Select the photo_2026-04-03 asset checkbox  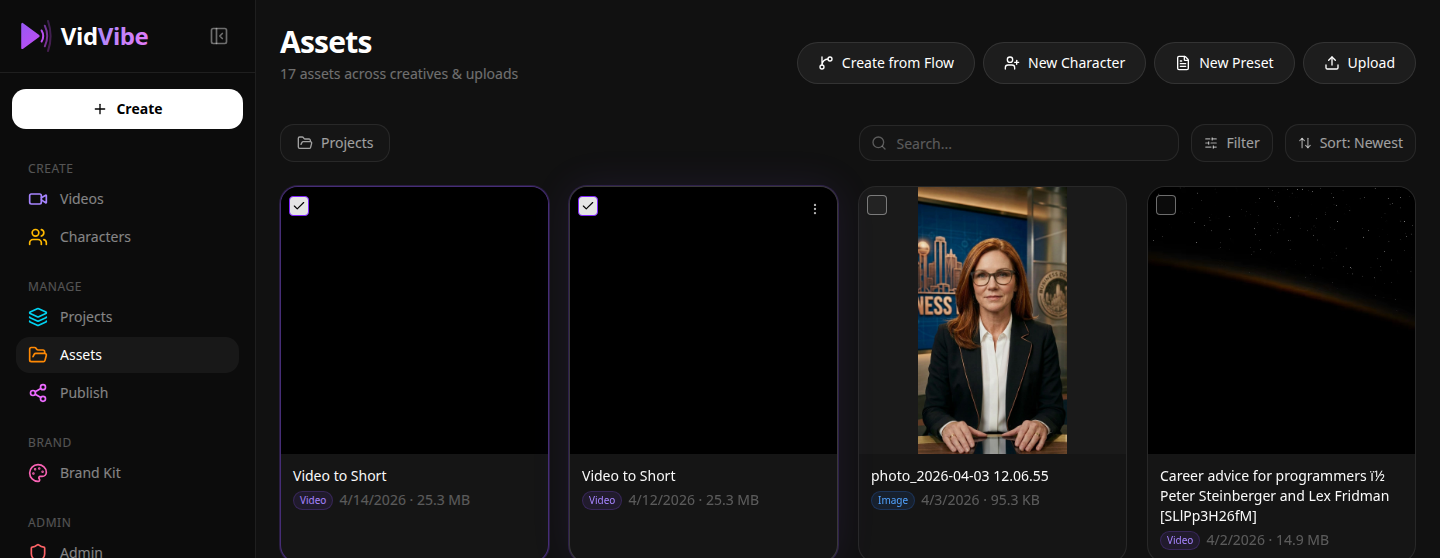point(877,205)
